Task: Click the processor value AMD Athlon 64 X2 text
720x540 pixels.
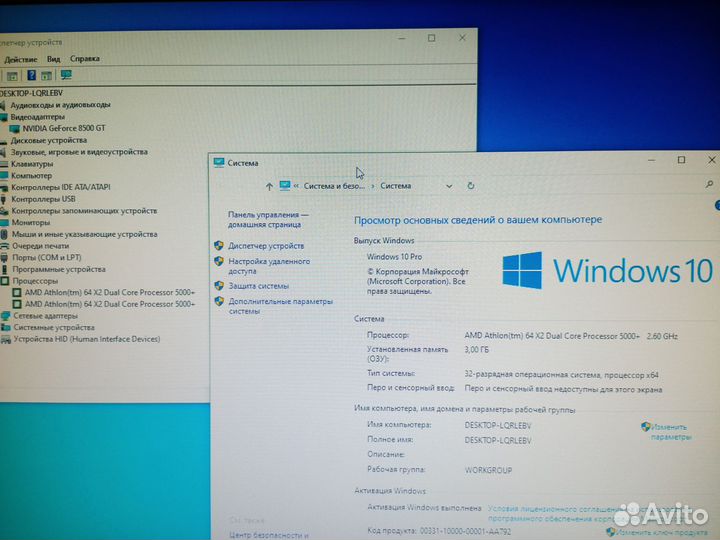Action: [x=551, y=336]
